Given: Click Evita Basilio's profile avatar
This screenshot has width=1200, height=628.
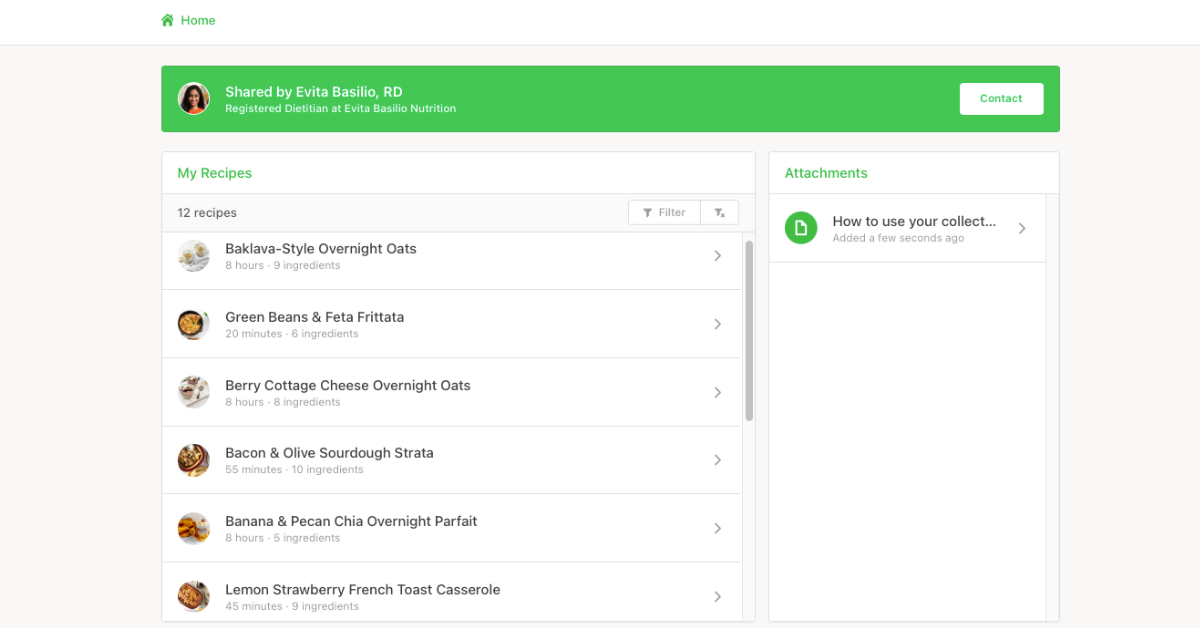Looking at the screenshot, I should coord(194,98).
